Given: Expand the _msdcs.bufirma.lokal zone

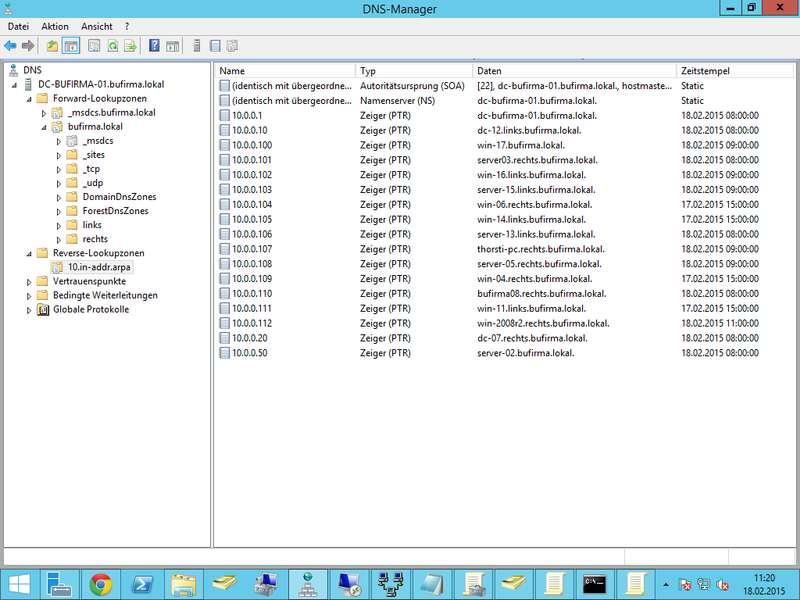Looking at the screenshot, I should point(44,113).
